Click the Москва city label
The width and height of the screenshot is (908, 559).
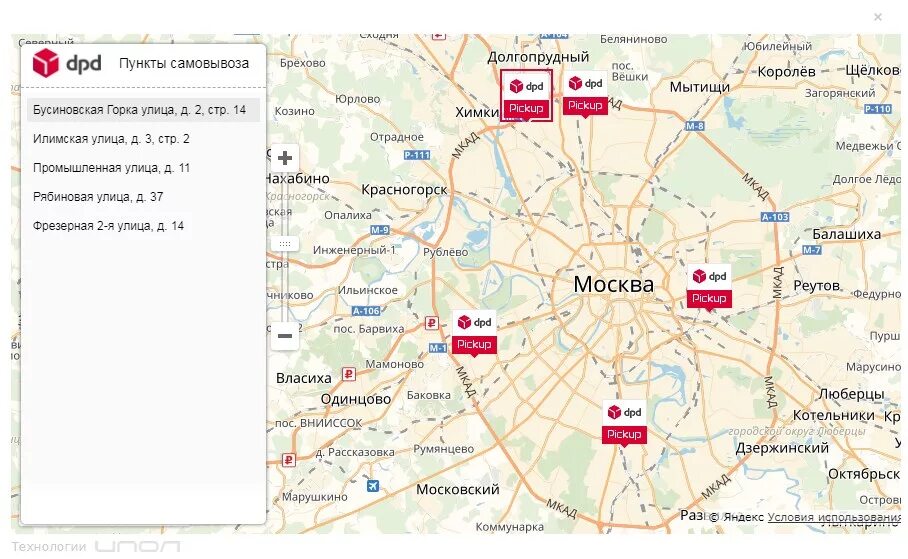click(x=613, y=284)
